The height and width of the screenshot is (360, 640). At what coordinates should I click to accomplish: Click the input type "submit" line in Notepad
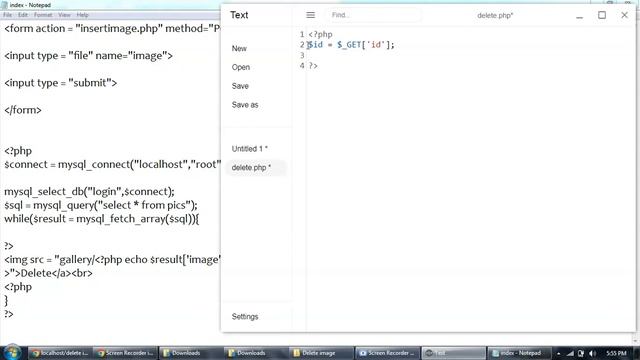[x=61, y=83]
